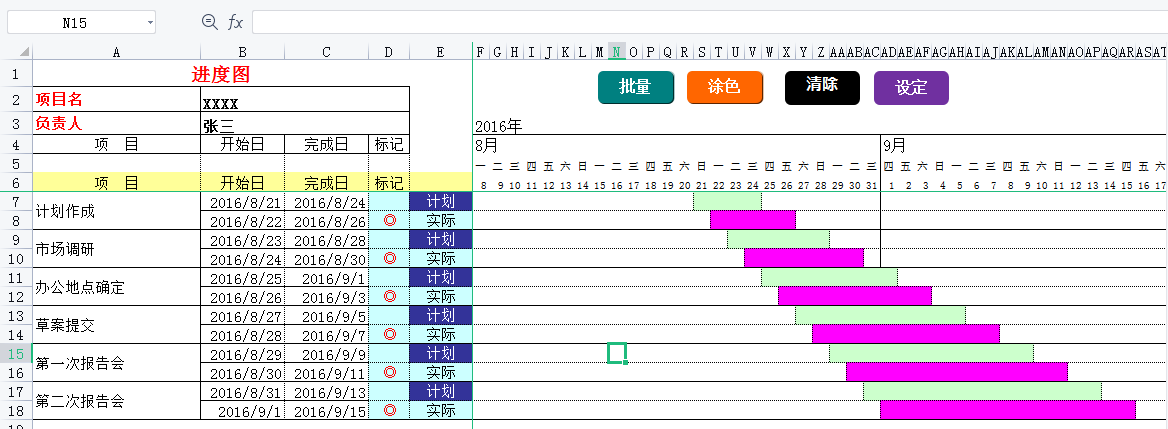
Task: Click the xxxx project name cell
Action: [x=305, y=99]
